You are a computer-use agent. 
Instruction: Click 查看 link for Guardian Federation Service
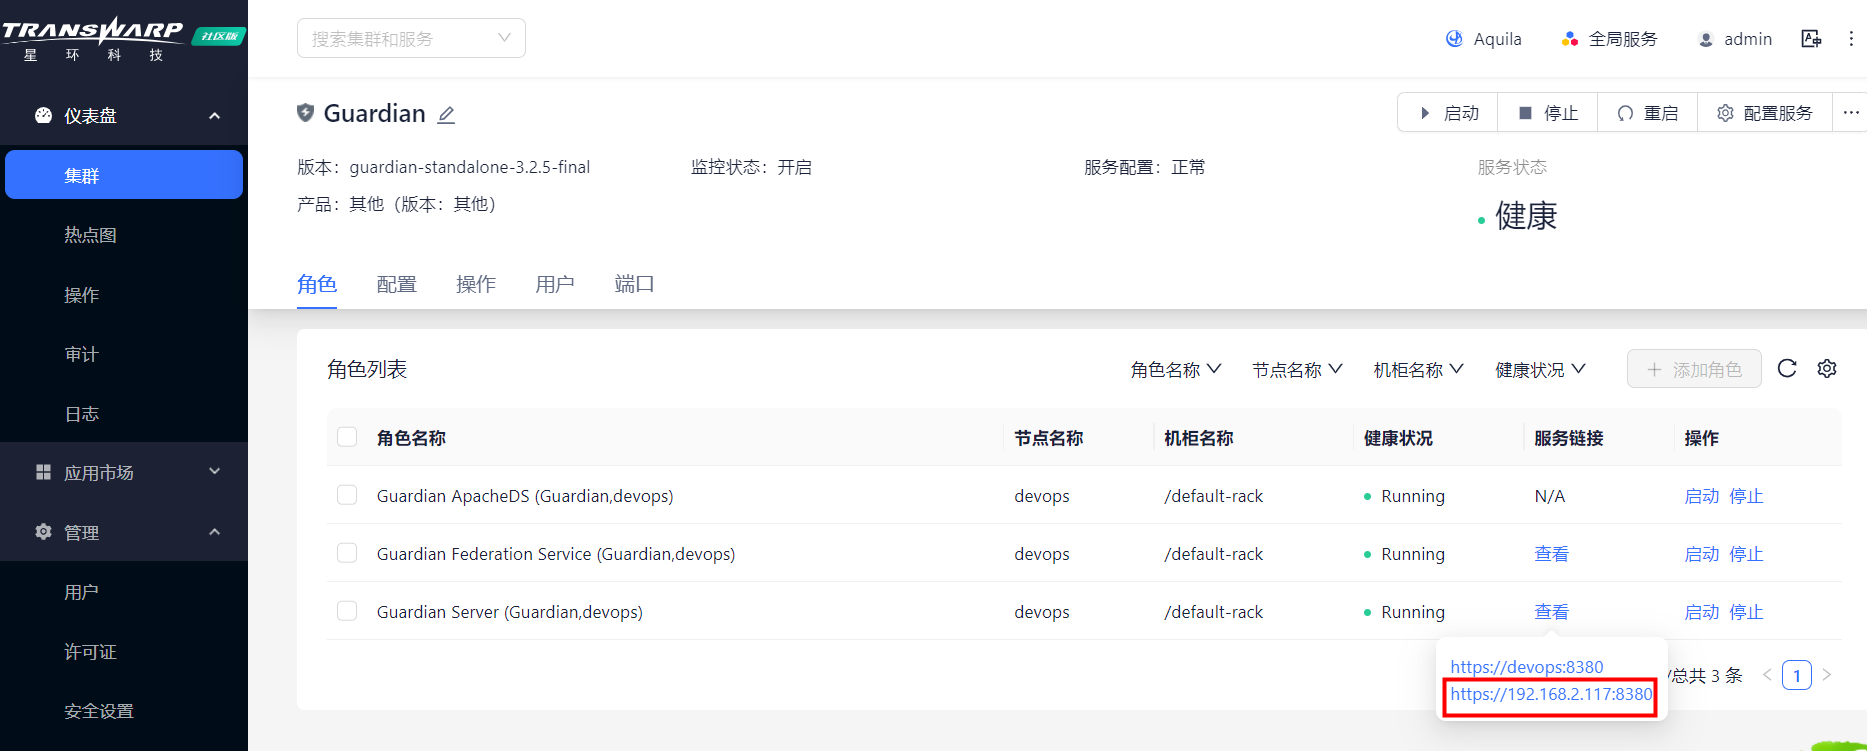(x=1552, y=554)
